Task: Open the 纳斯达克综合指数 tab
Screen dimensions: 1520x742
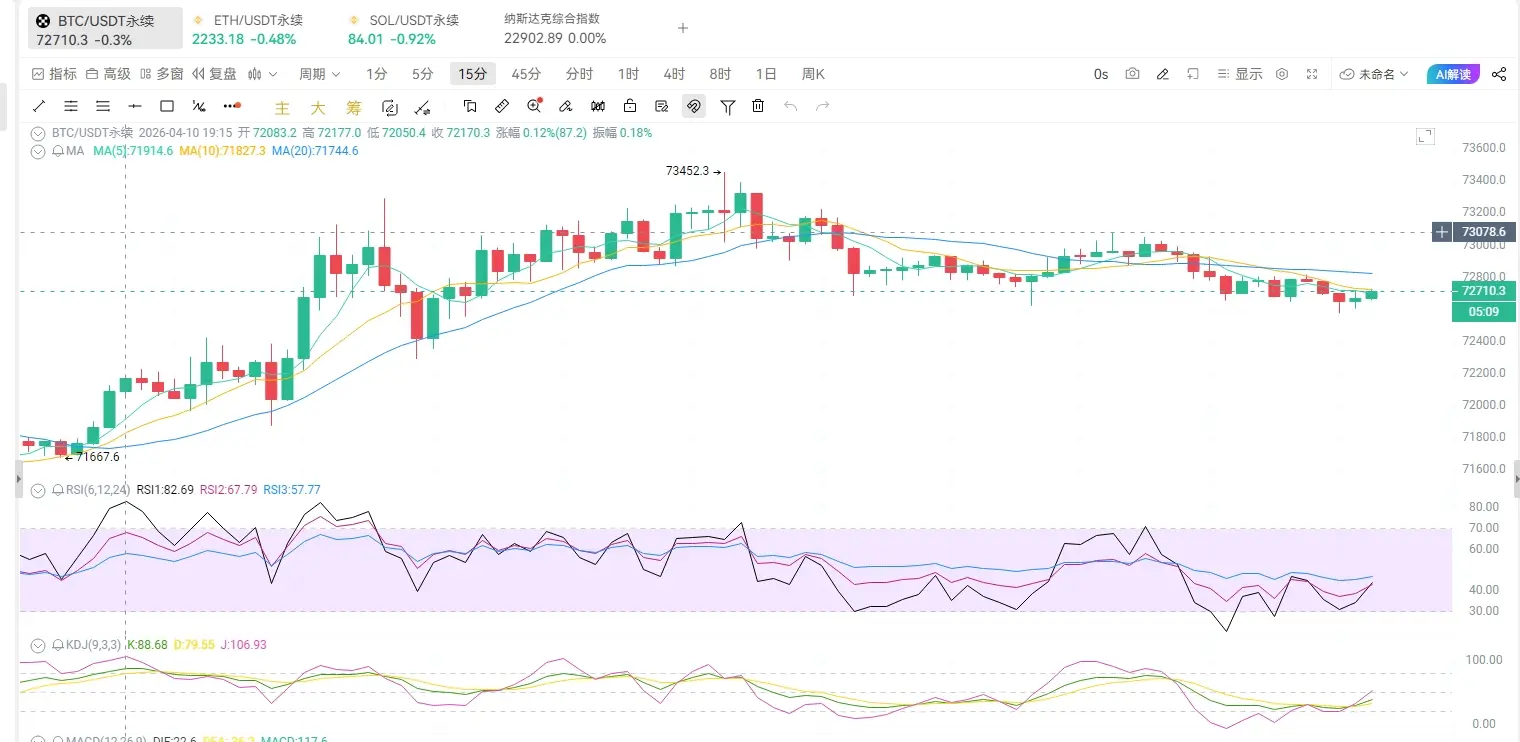Action: (x=555, y=29)
